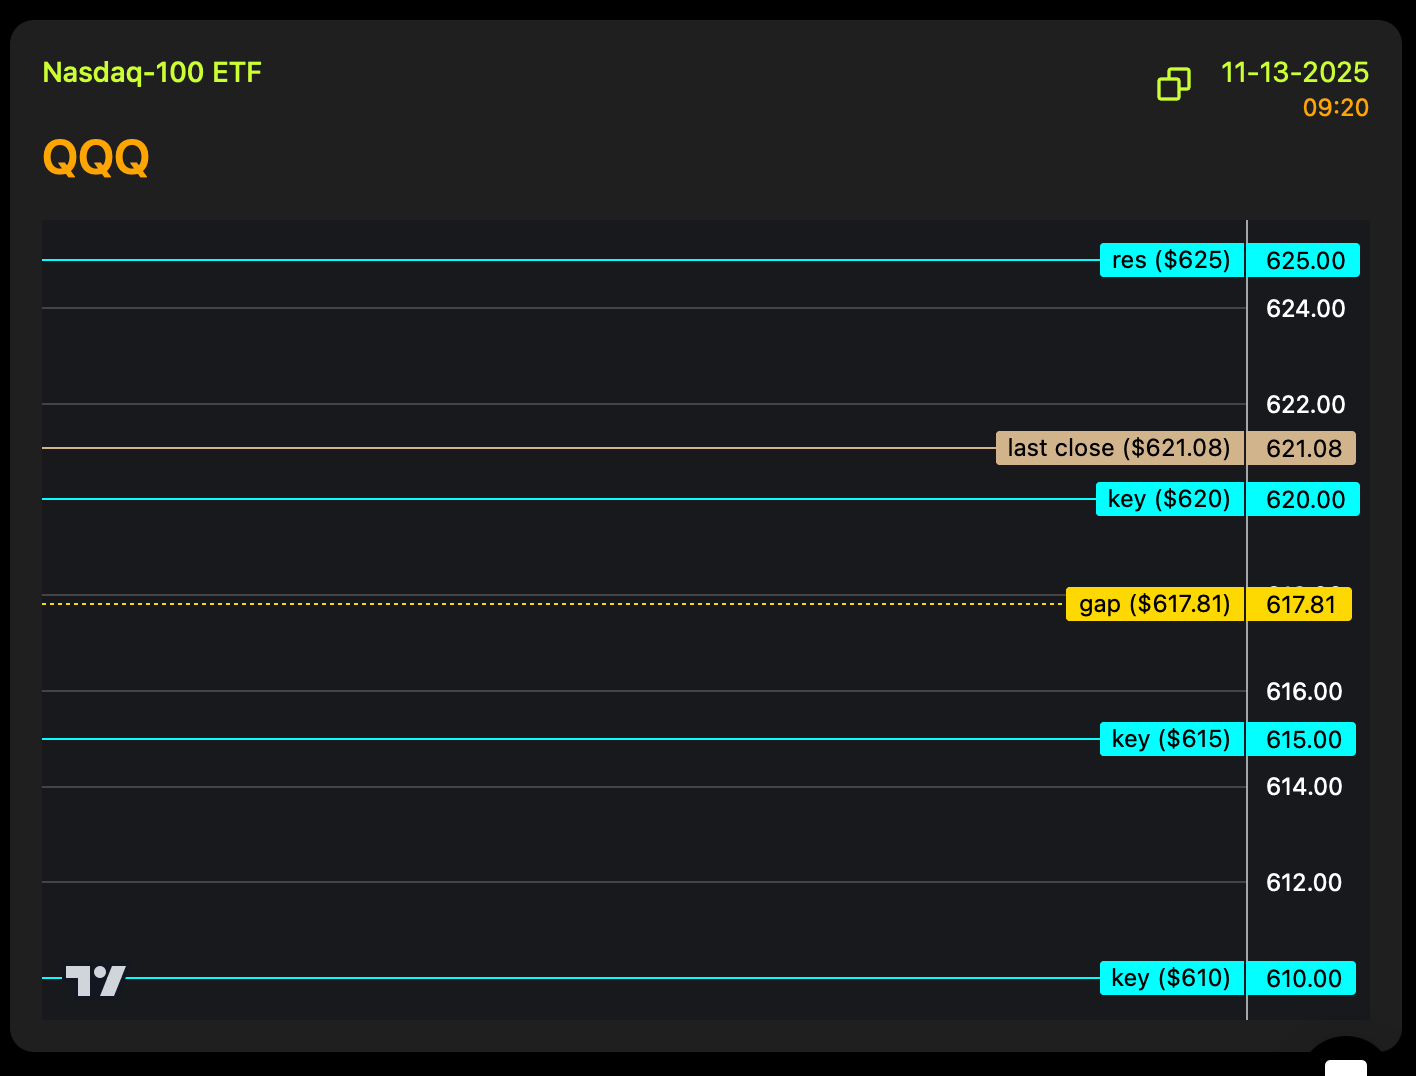Select the last close ($621.08) label
Viewport: 1416px width, 1076px height.
click(x=1119, y=448)
